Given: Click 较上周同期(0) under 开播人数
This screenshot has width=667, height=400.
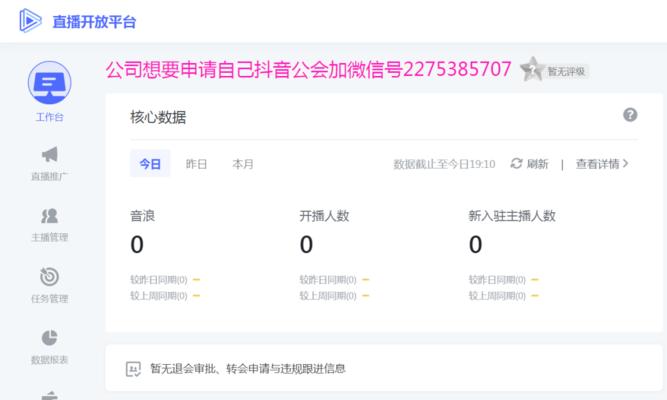Looking at the screenshot, I should tap(328, 295).
